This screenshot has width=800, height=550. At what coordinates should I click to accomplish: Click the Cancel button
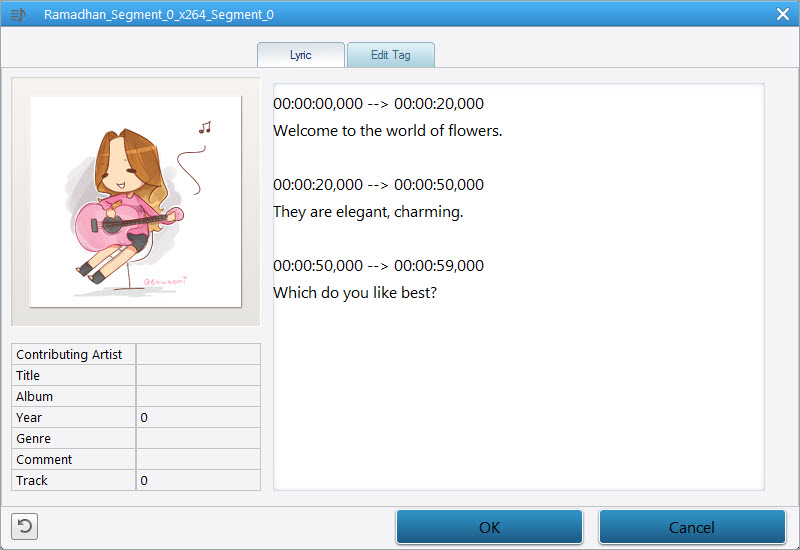click(691, 527)
